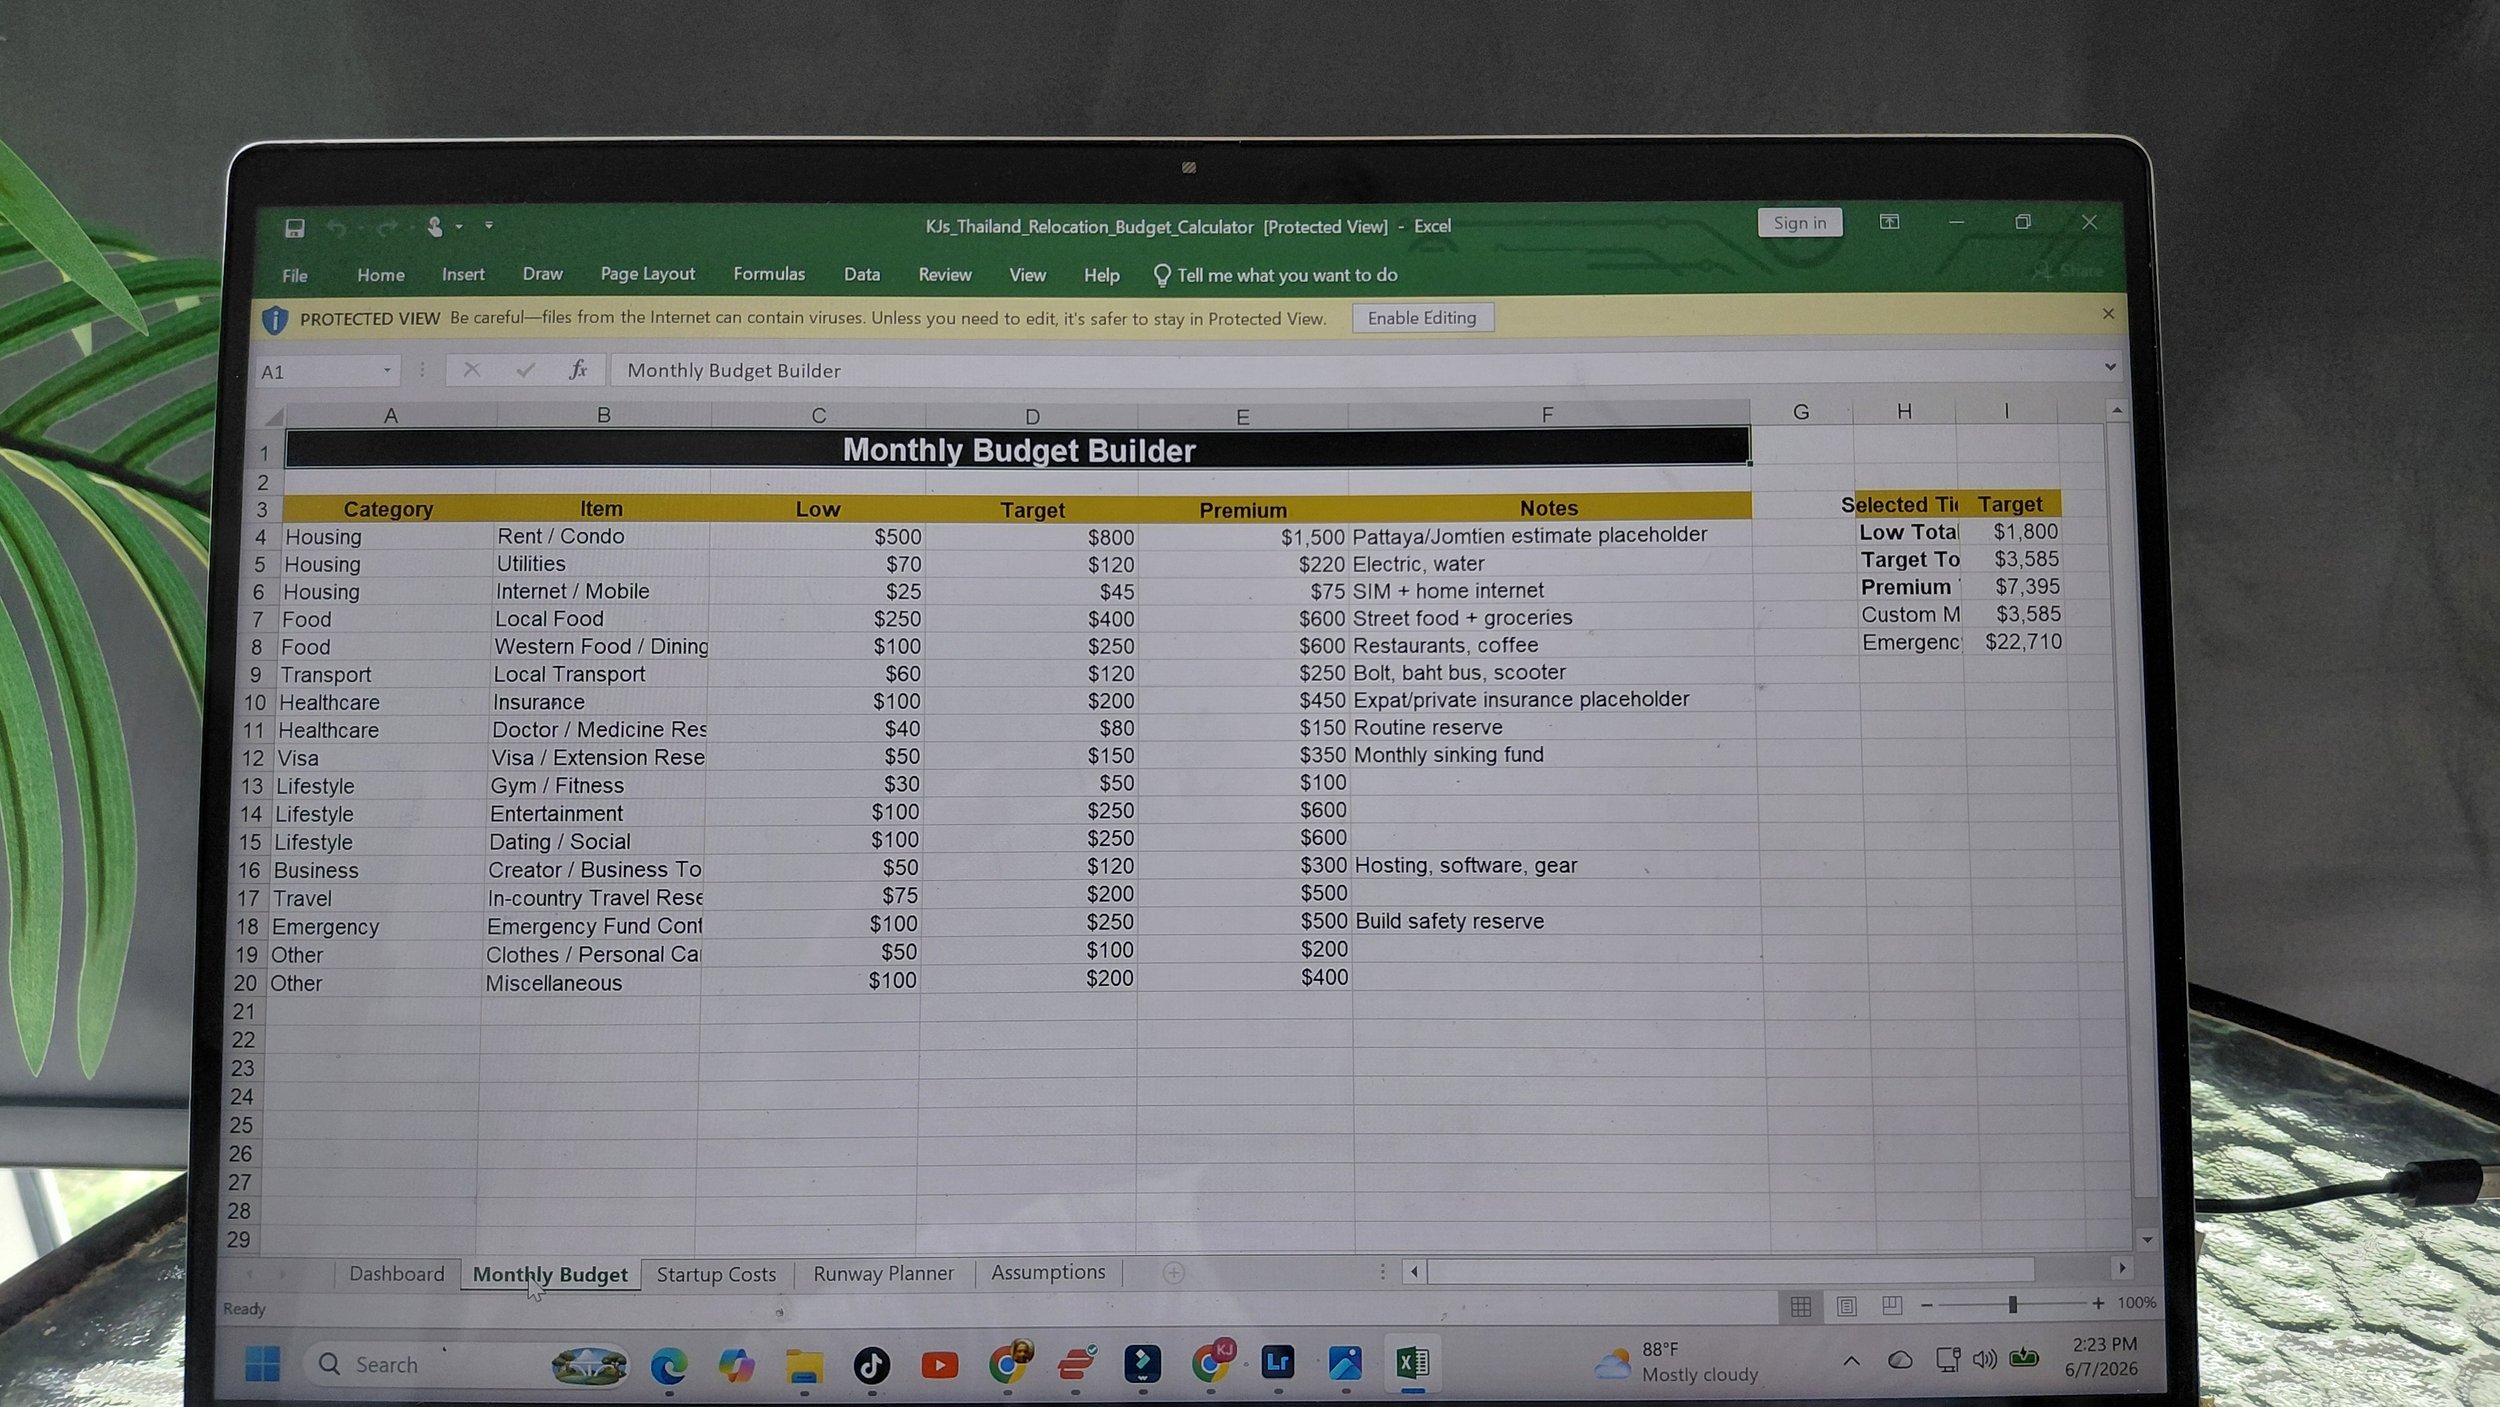Click the Save icon in Quick Access Toolbar
This screenshot has width=2500, height=1407.
click(x=294, y=228)
